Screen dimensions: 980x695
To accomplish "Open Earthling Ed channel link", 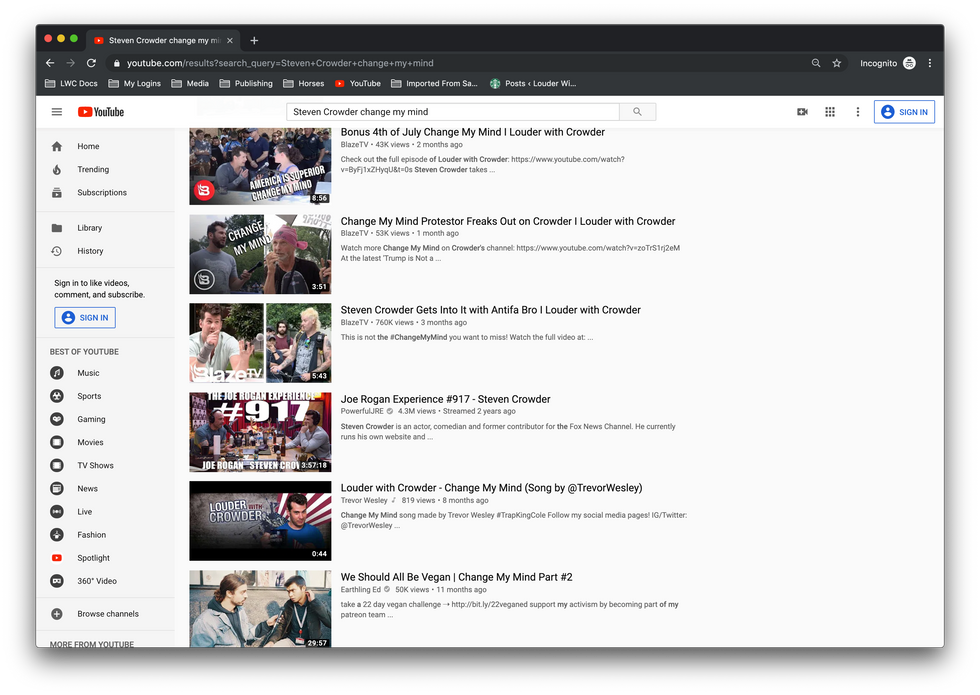I will point(361,589).
